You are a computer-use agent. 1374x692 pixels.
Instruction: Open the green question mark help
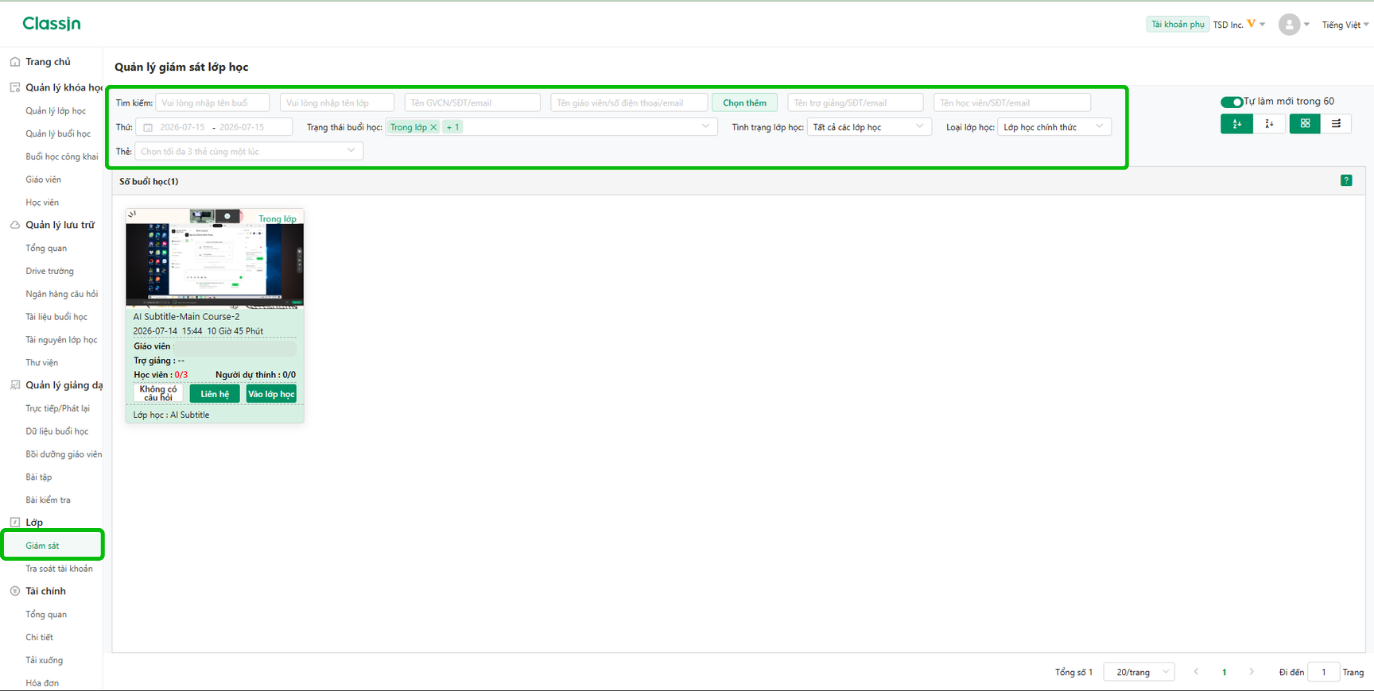[x=1346, y=180]
